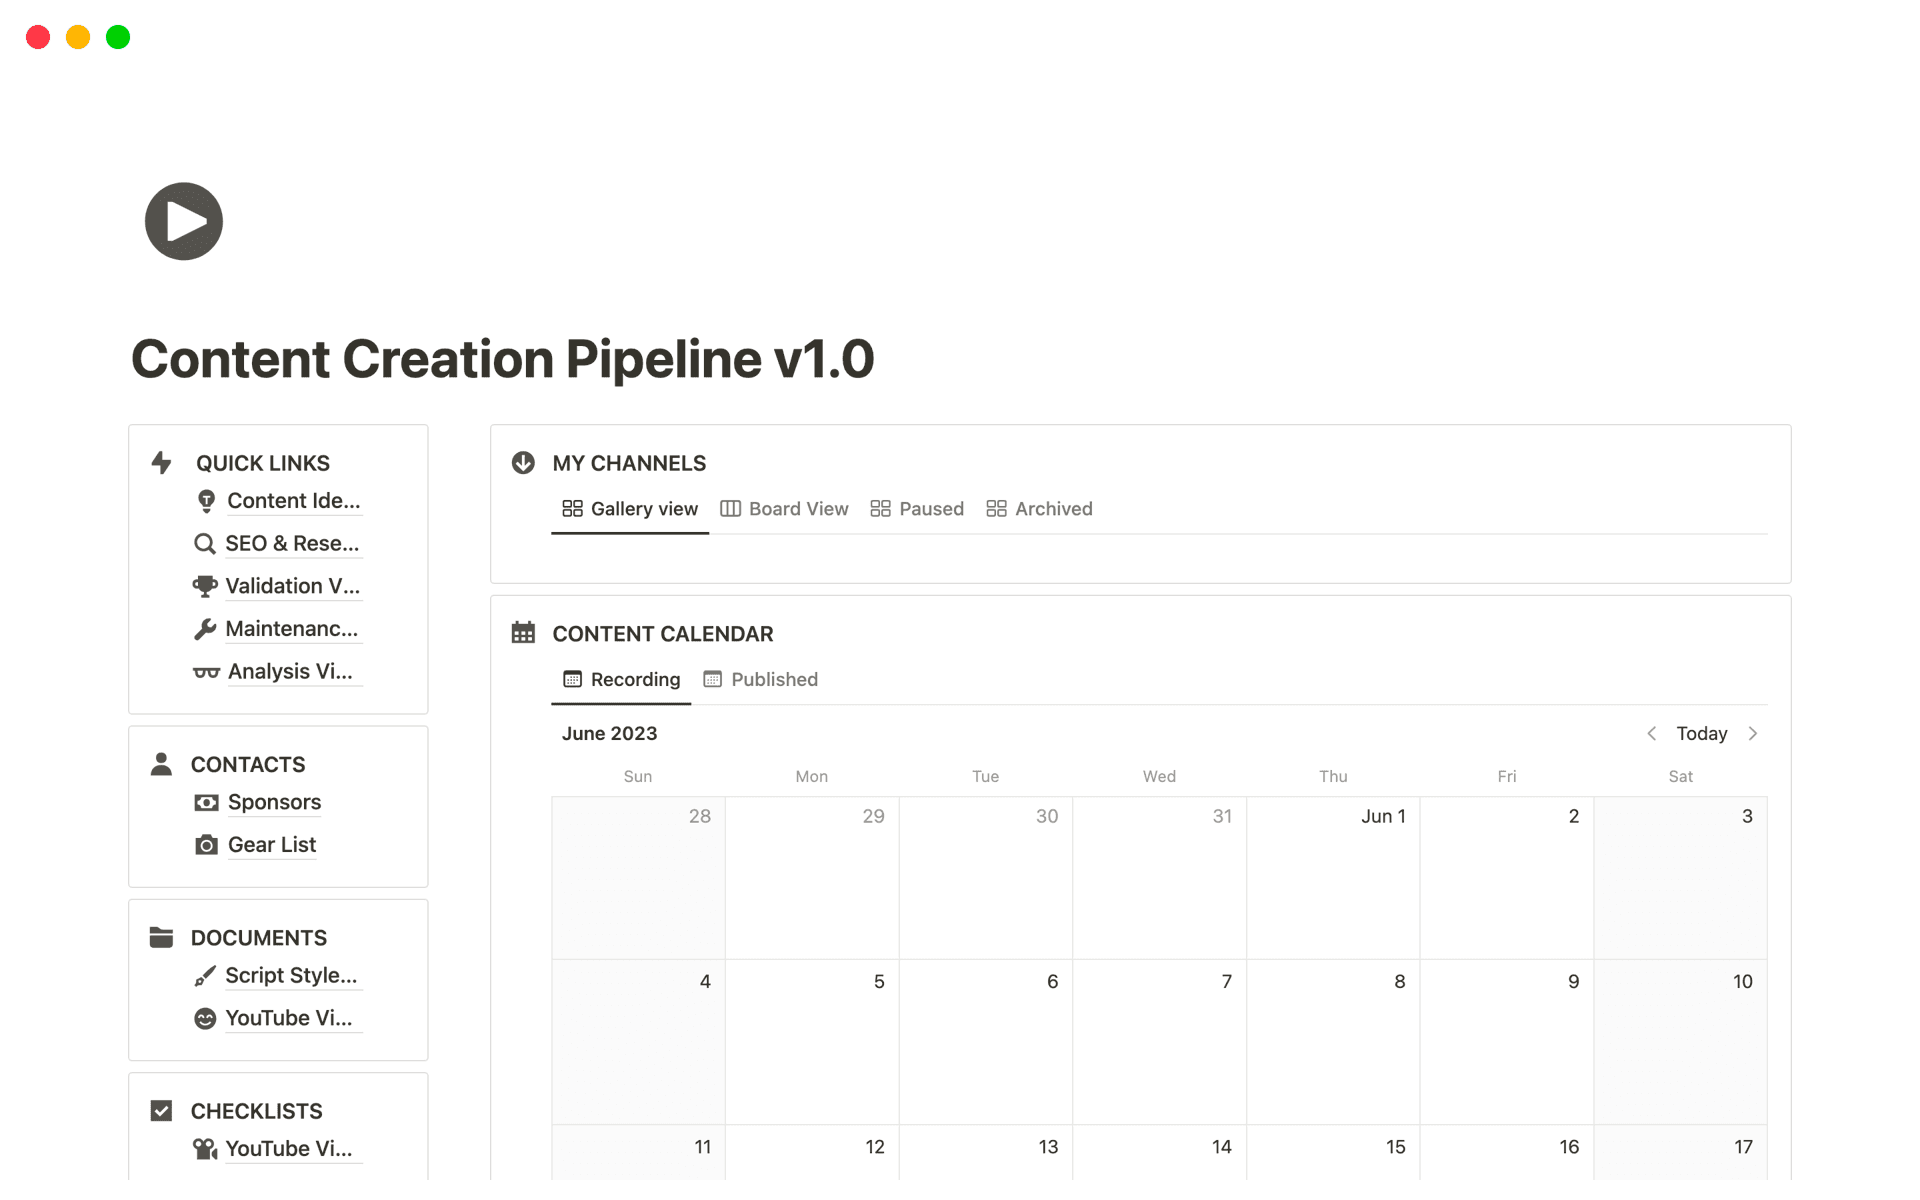The image size is (1920, 1200).
Task: Open the Board View tab under My Channels
Action: coord(785,508)
